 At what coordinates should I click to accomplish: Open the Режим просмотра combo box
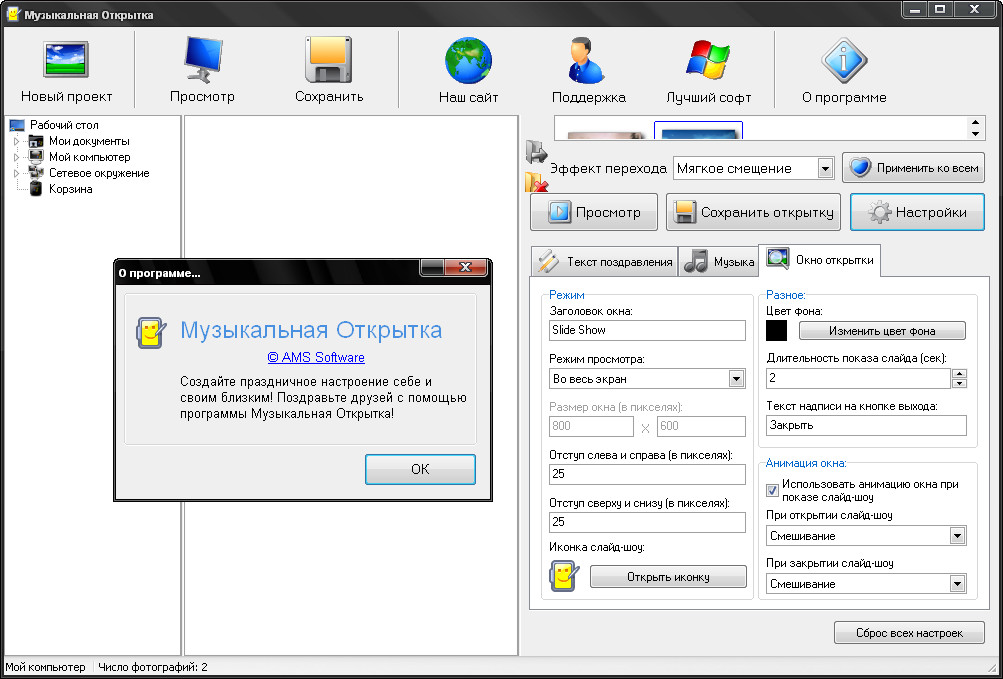(x=647, y=379)
